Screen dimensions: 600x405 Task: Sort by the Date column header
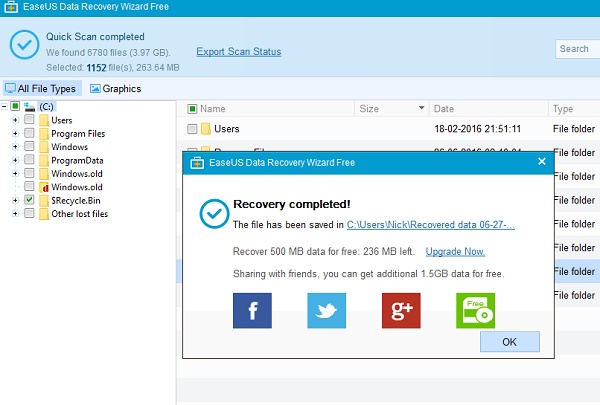tap(444, 109)
